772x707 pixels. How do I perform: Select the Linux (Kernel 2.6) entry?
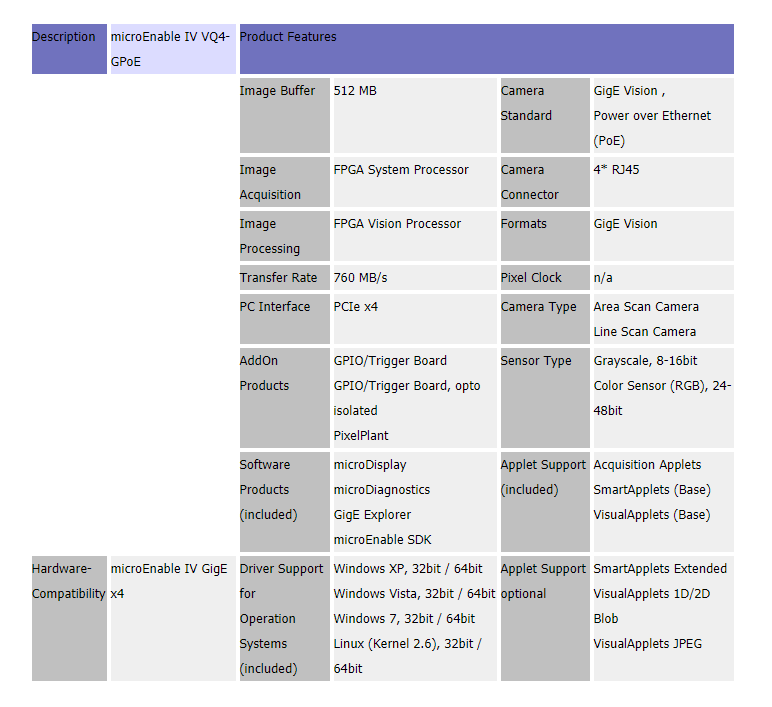click(407, 656)
